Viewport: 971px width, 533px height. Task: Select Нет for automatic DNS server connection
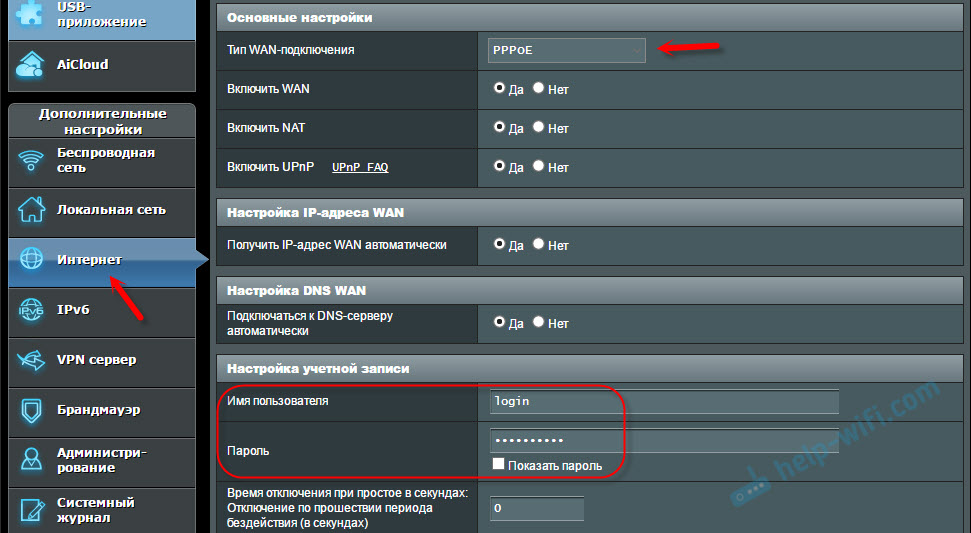pyautogui.click(x=539, y=323)
